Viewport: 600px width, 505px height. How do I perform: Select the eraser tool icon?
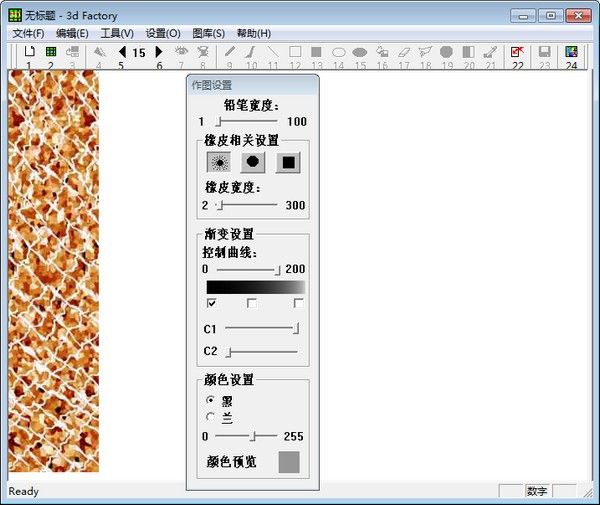point(404,51)
